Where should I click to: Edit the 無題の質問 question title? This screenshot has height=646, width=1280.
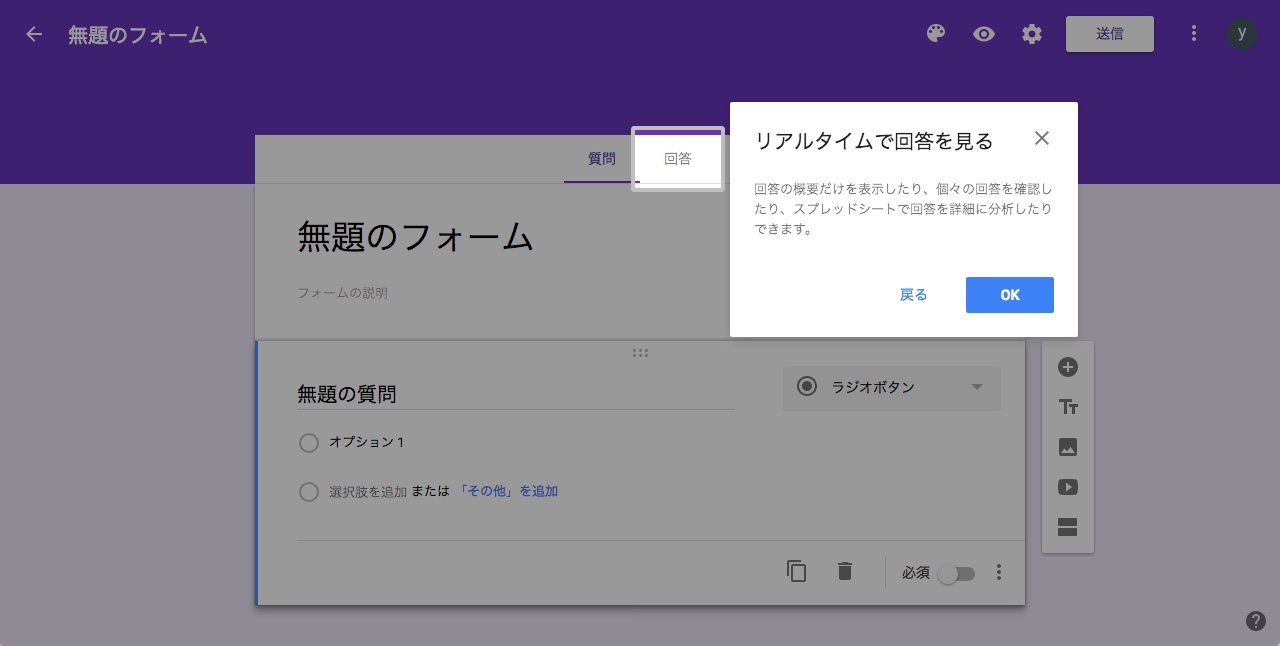515,395
